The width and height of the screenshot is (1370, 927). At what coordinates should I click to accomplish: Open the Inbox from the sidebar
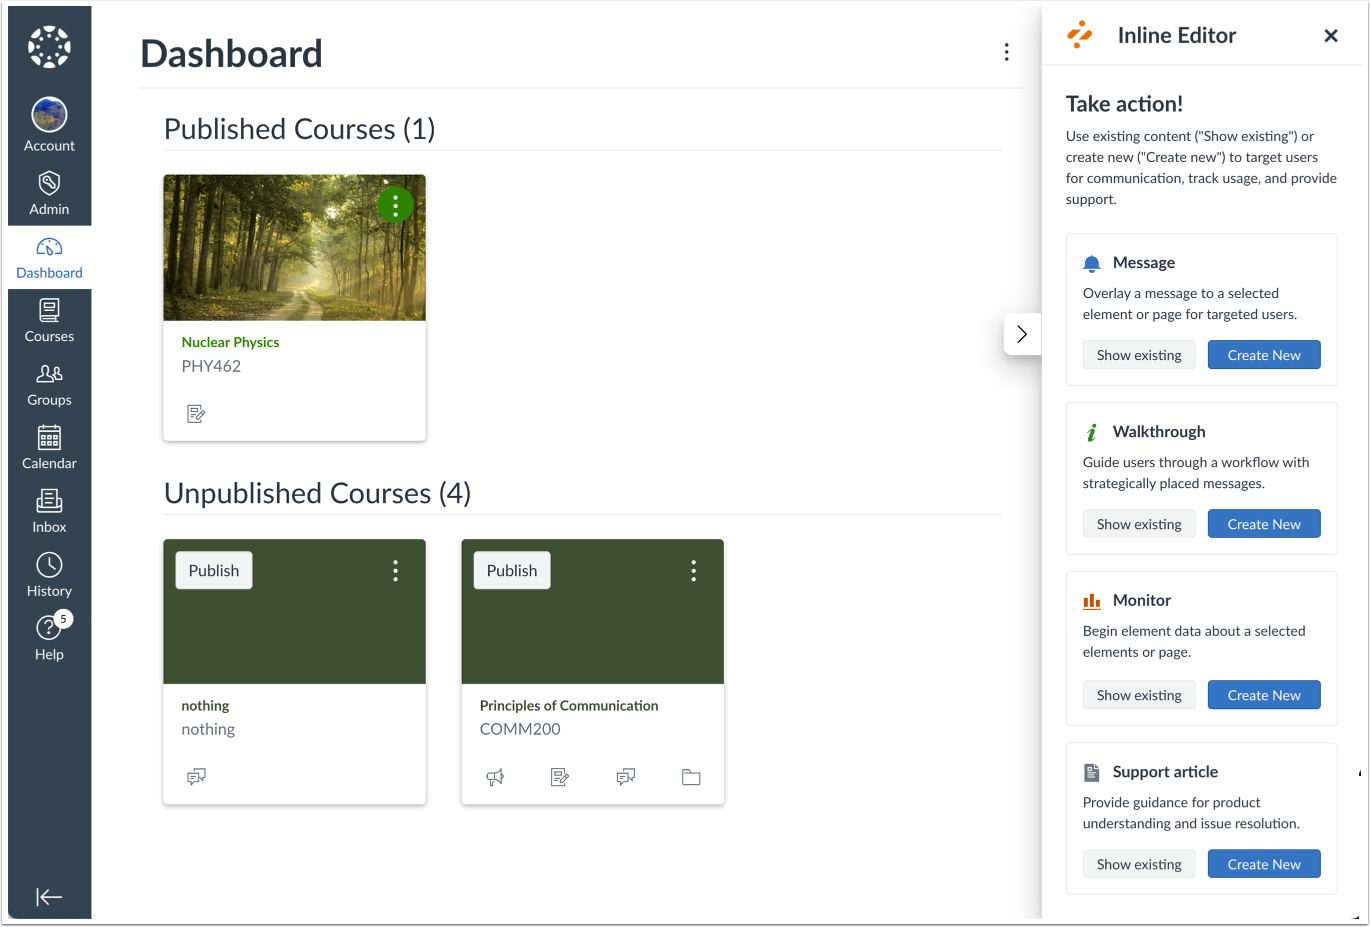click(49, 511)
